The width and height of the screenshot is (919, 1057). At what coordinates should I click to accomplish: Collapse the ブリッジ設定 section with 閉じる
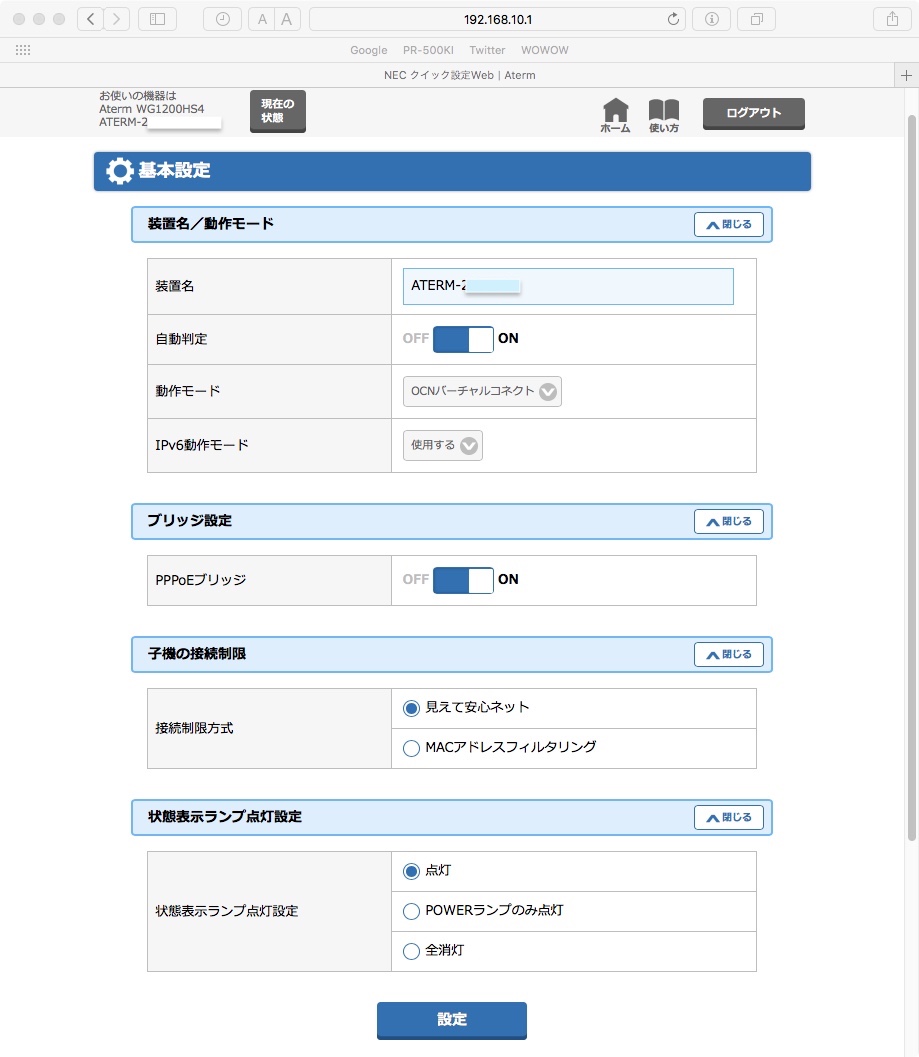click(729, 521)
